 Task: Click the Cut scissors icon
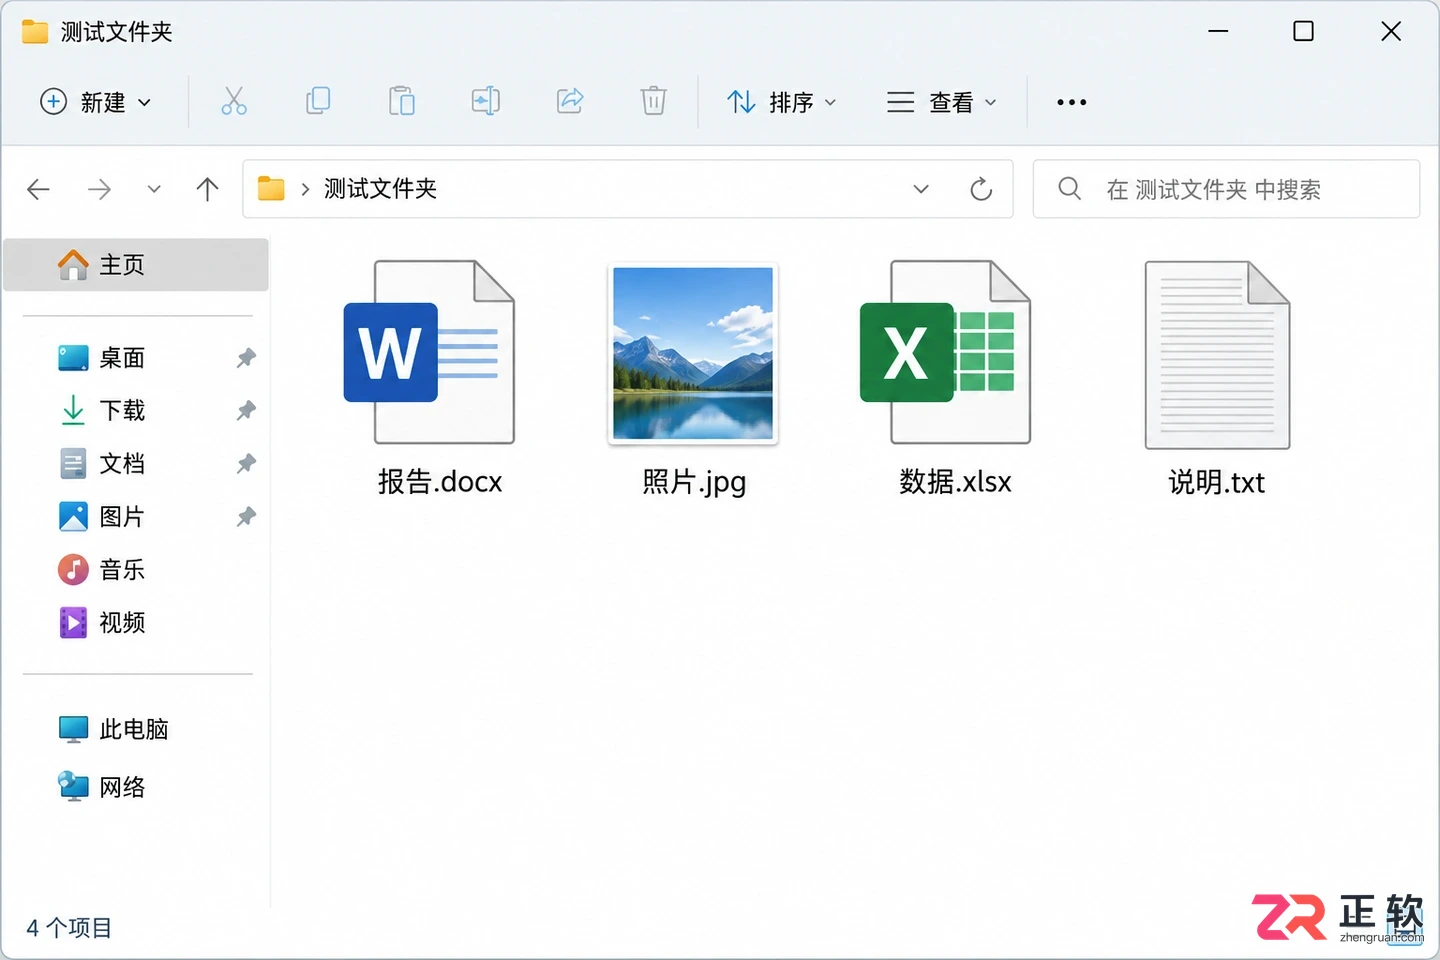point(234,101)
